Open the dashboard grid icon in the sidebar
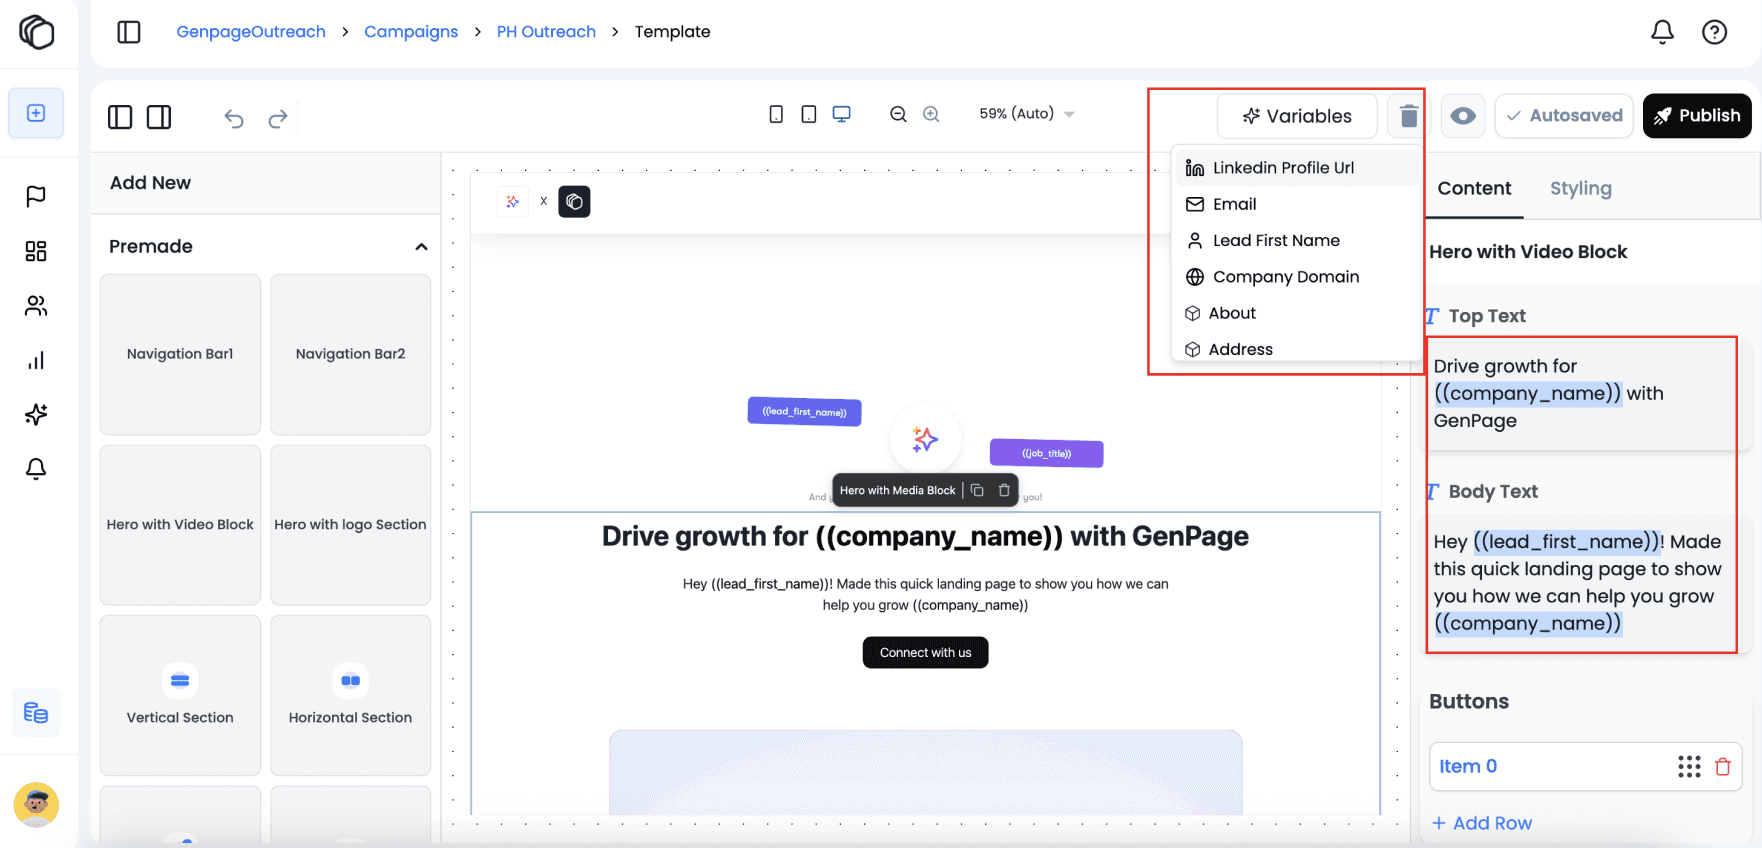 coord(36,251)
